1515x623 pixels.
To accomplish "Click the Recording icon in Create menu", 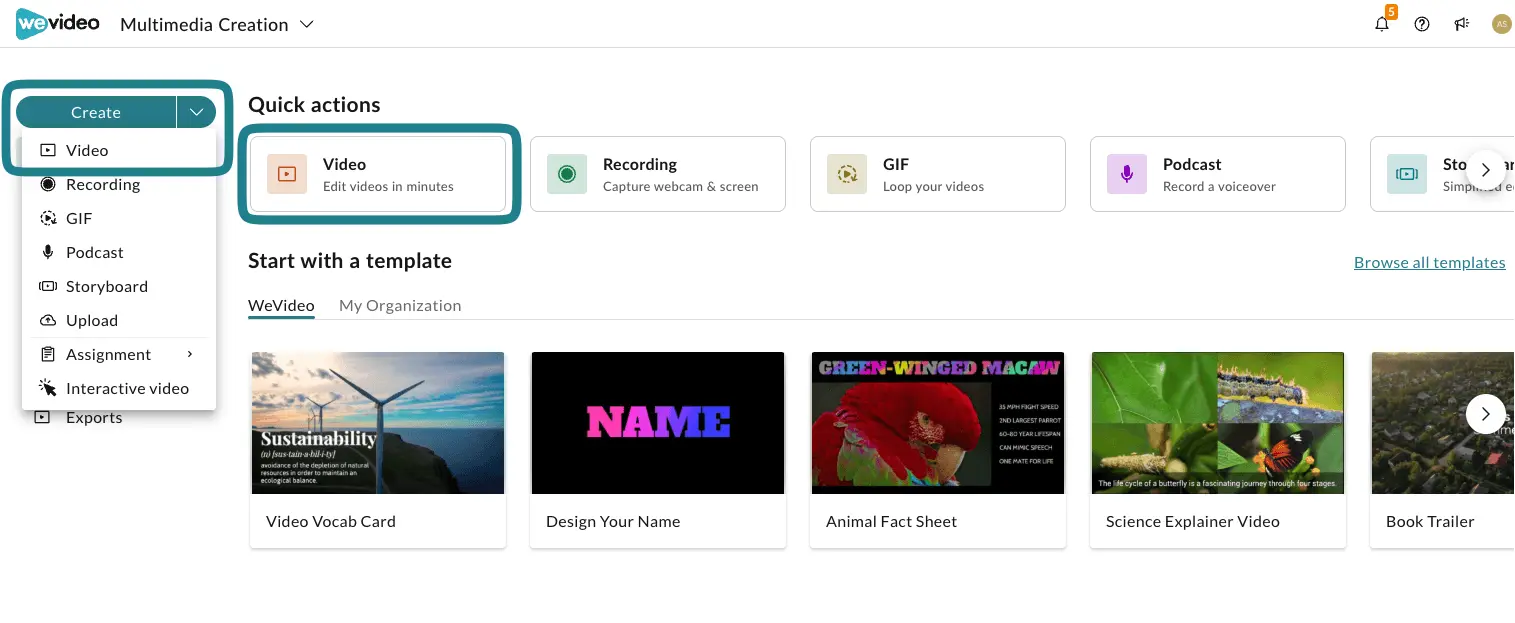I will [x=47, y=184].
